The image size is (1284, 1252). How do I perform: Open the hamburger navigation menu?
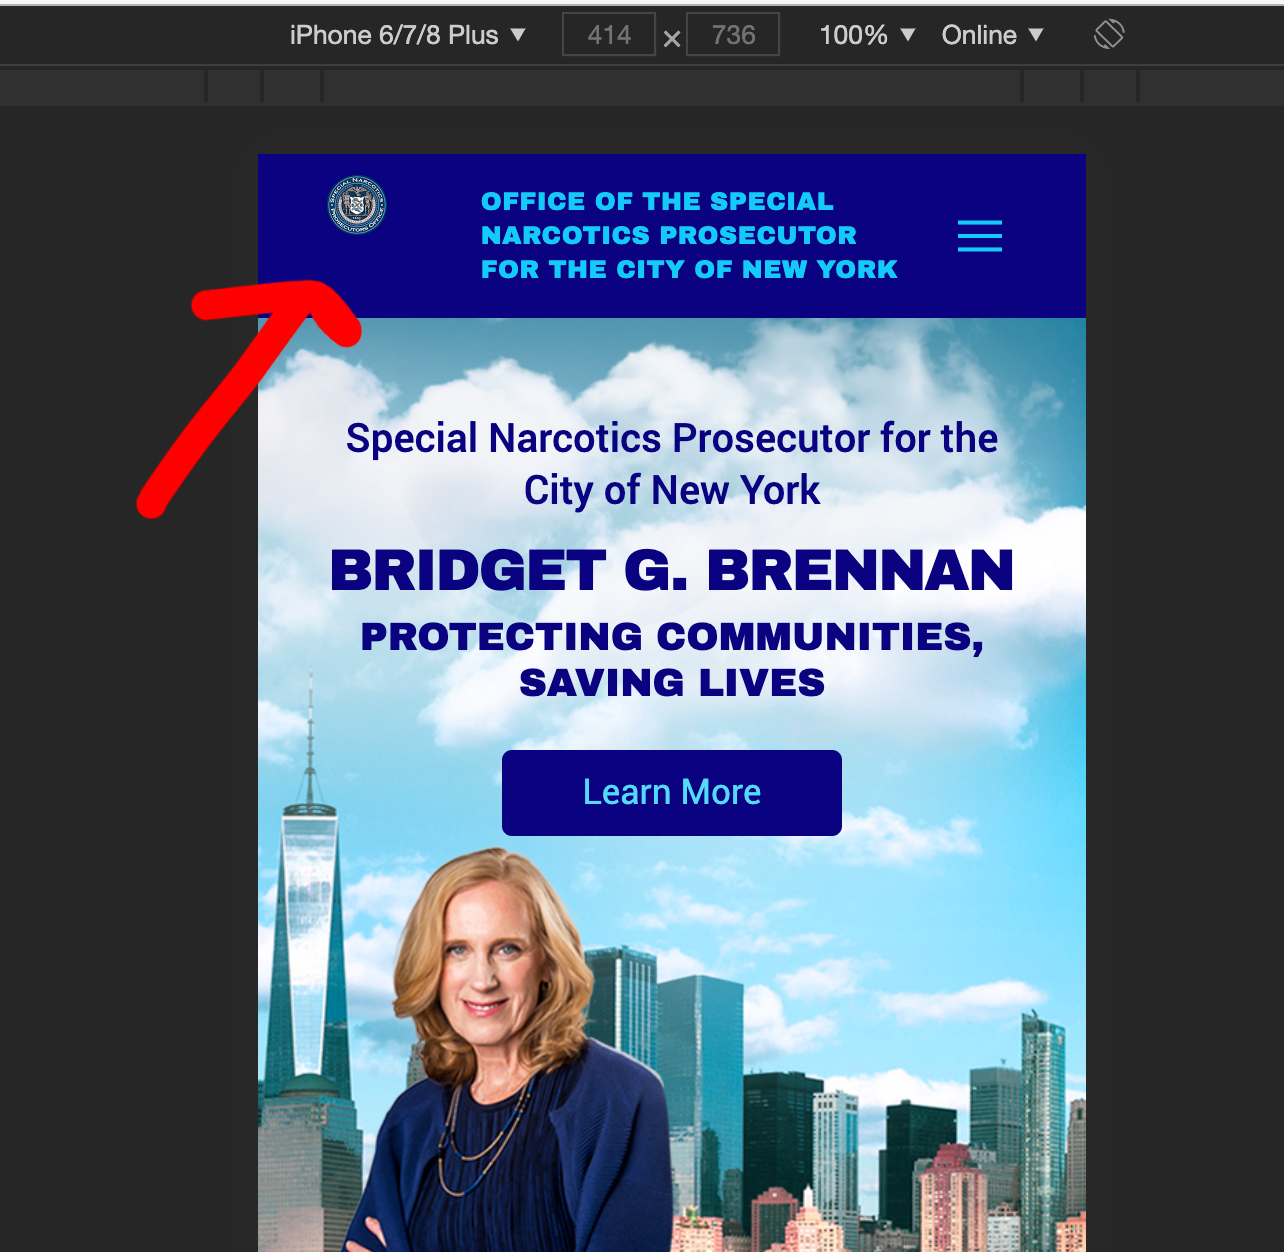980,236
